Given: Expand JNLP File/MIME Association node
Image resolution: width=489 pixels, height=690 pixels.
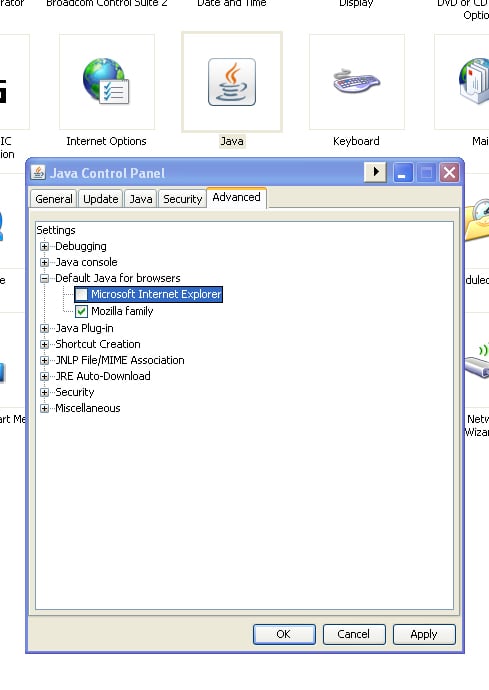Looking at the screenshot, I should (44, 360).
